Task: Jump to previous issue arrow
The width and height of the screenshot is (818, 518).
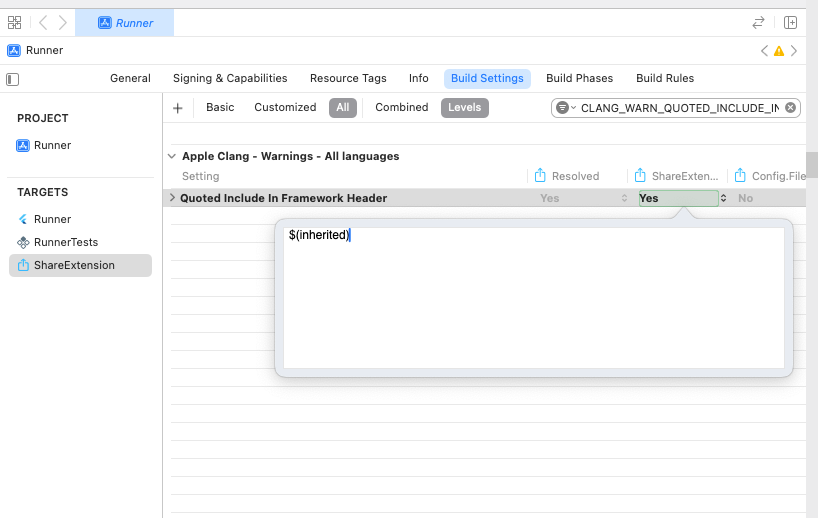Action: pos(764,51)
